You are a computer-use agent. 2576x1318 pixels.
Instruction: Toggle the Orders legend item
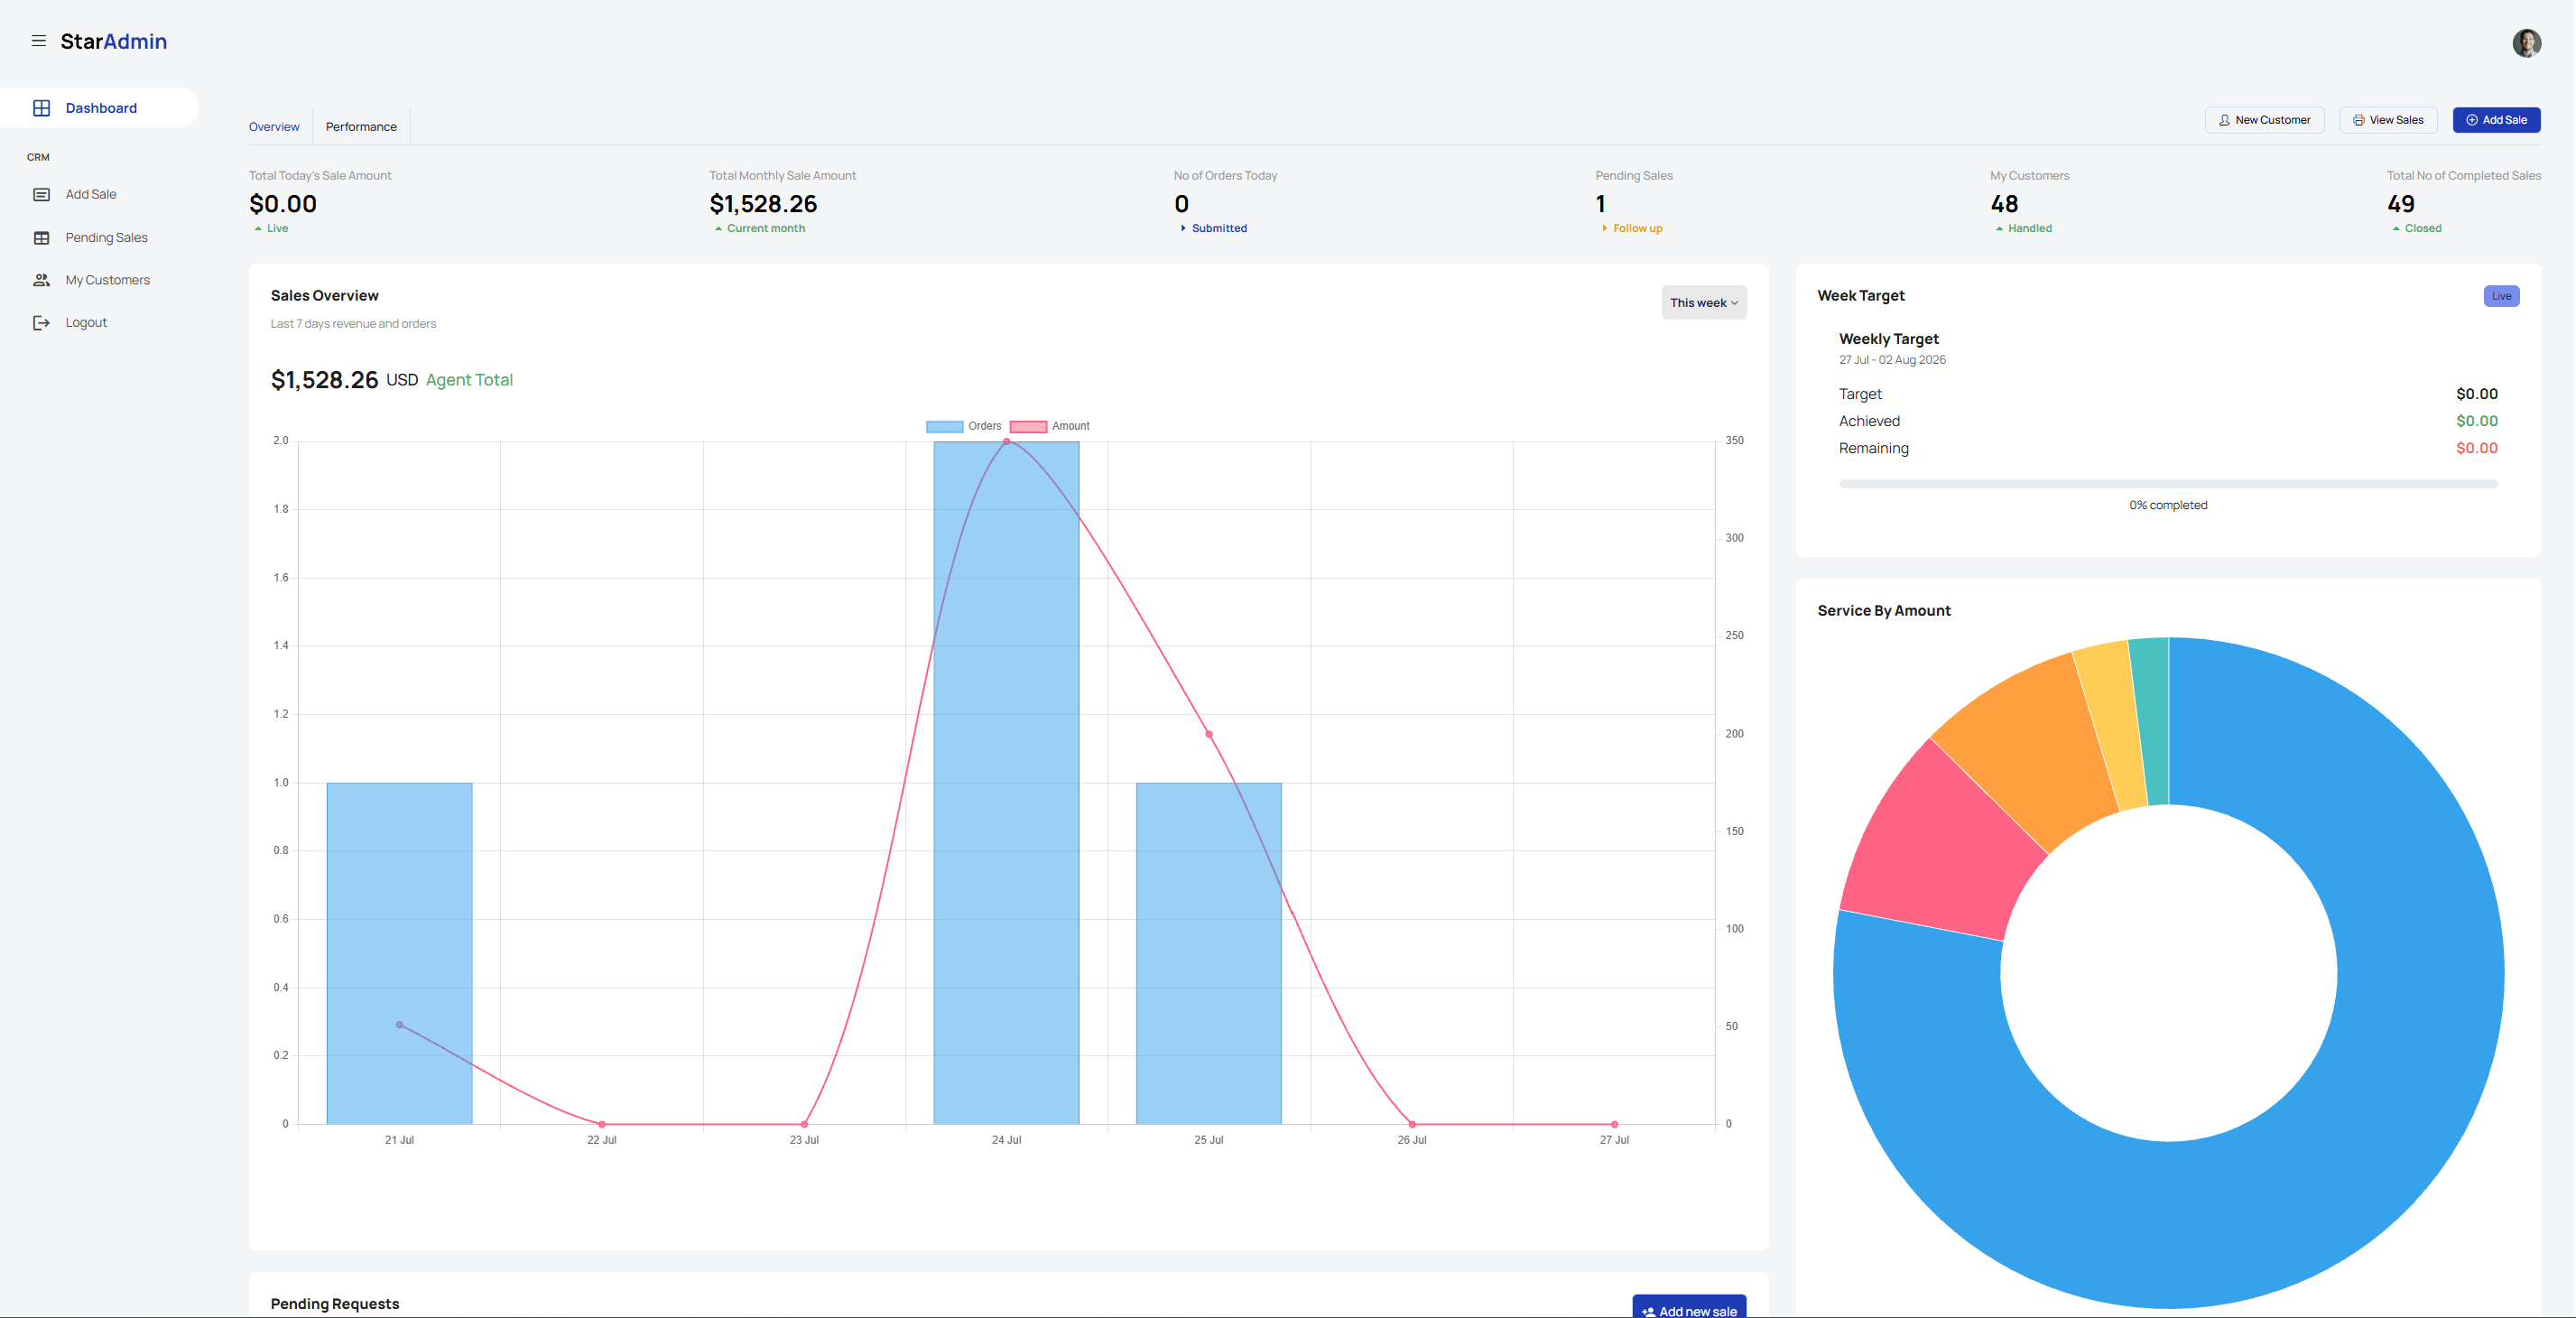[x=963, y=426]
